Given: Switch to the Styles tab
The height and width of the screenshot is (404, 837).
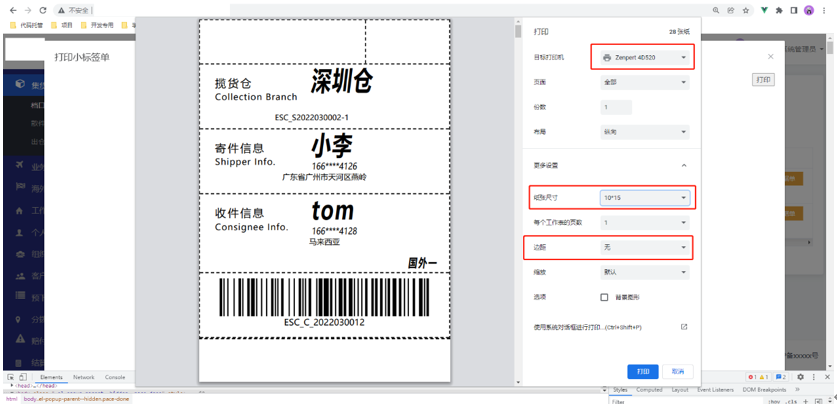Looking at the screenshot, I should coord(620,390).
